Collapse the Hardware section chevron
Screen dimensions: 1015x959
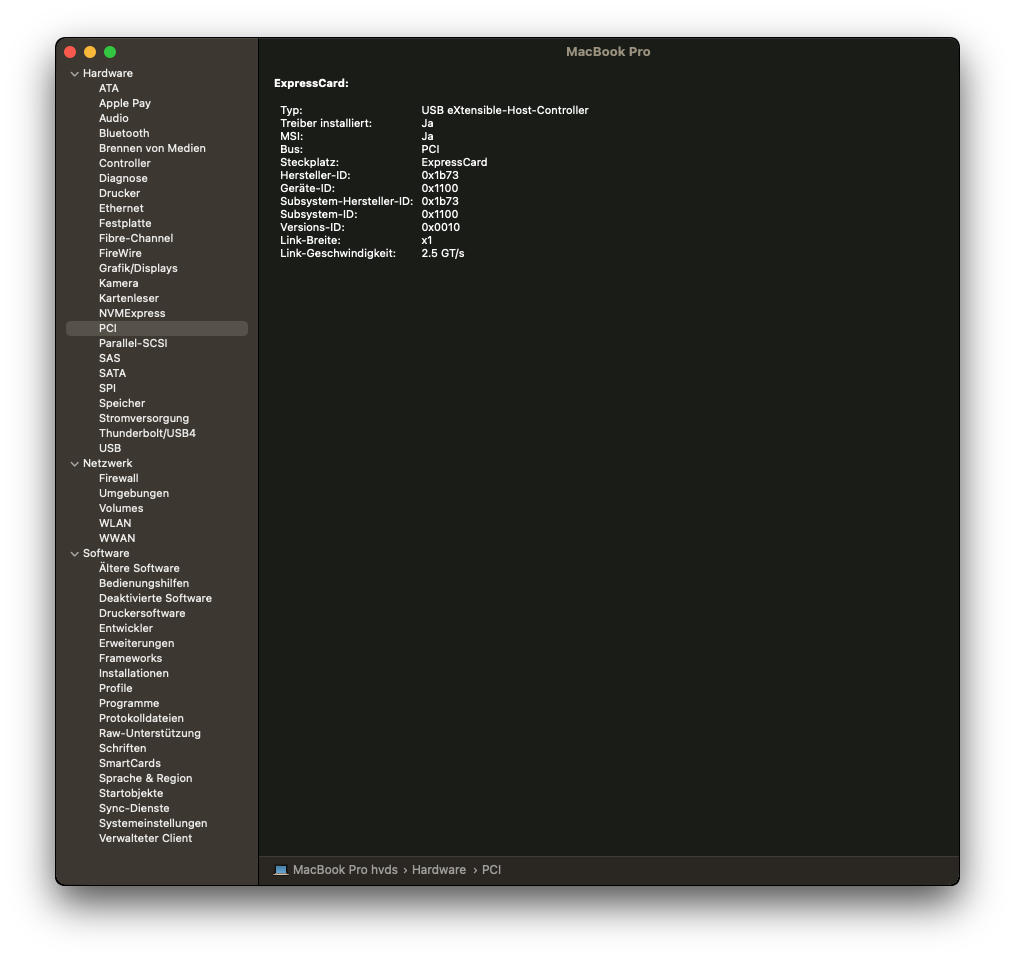click(x=74, y=74)
